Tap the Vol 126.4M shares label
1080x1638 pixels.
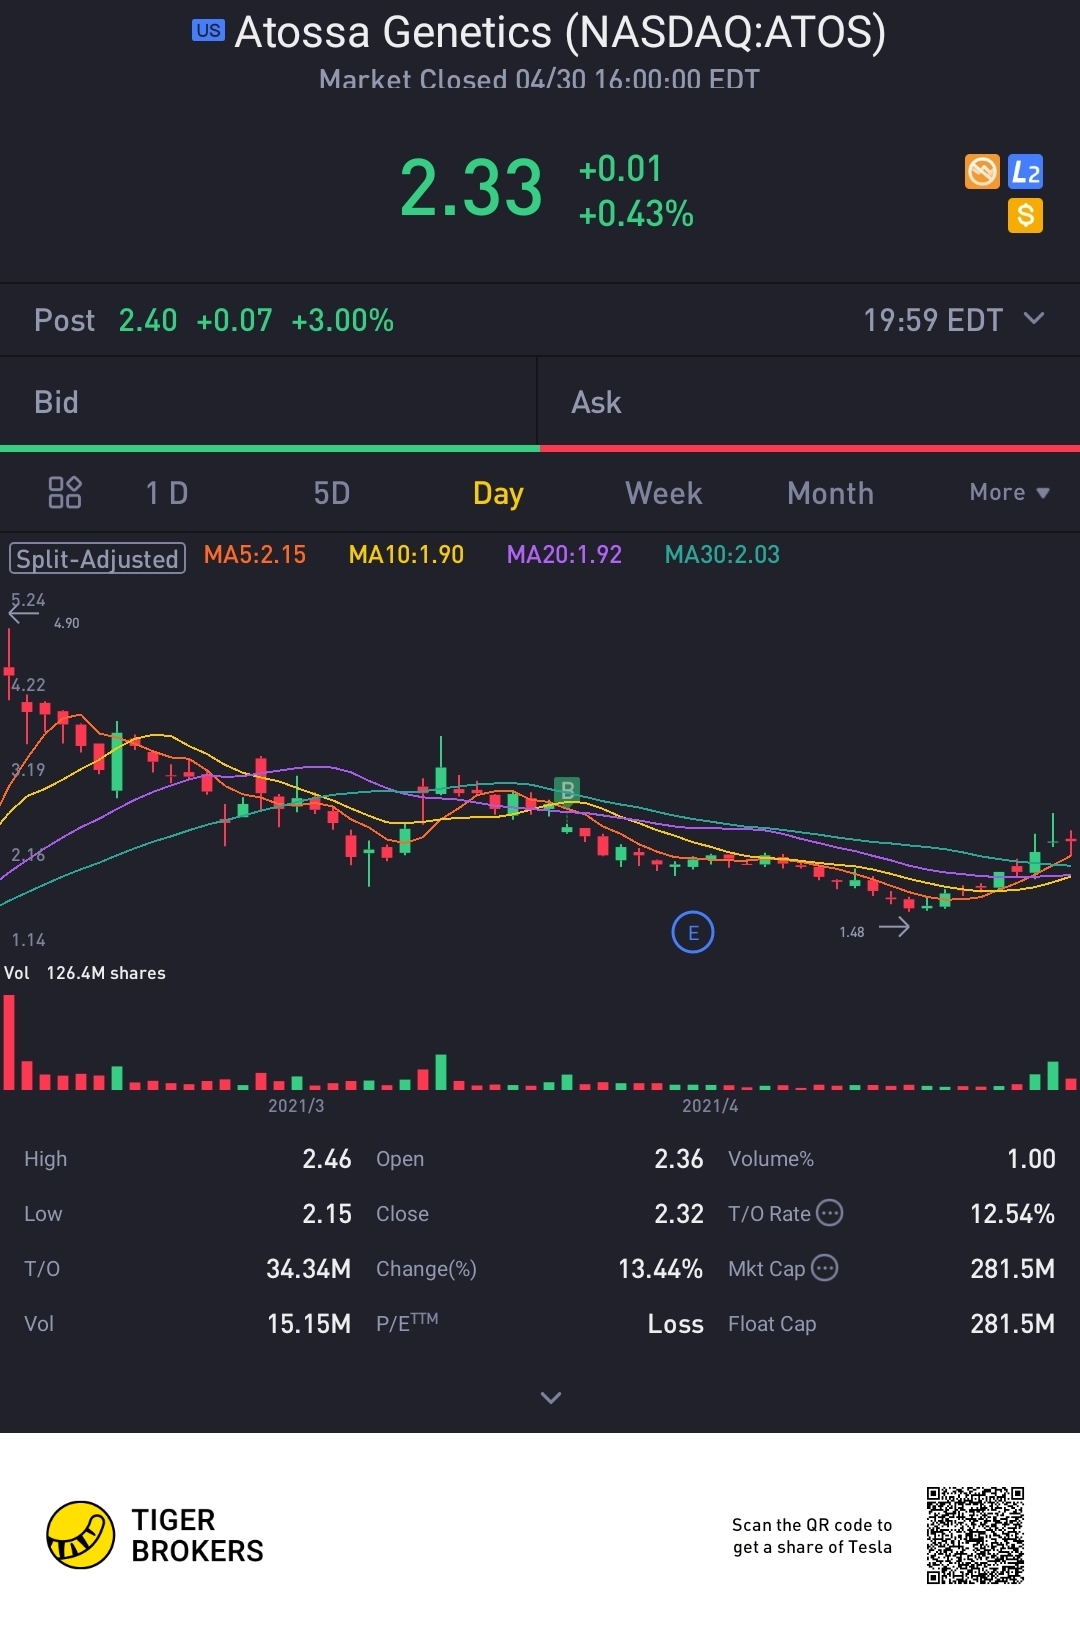[85, 973]
